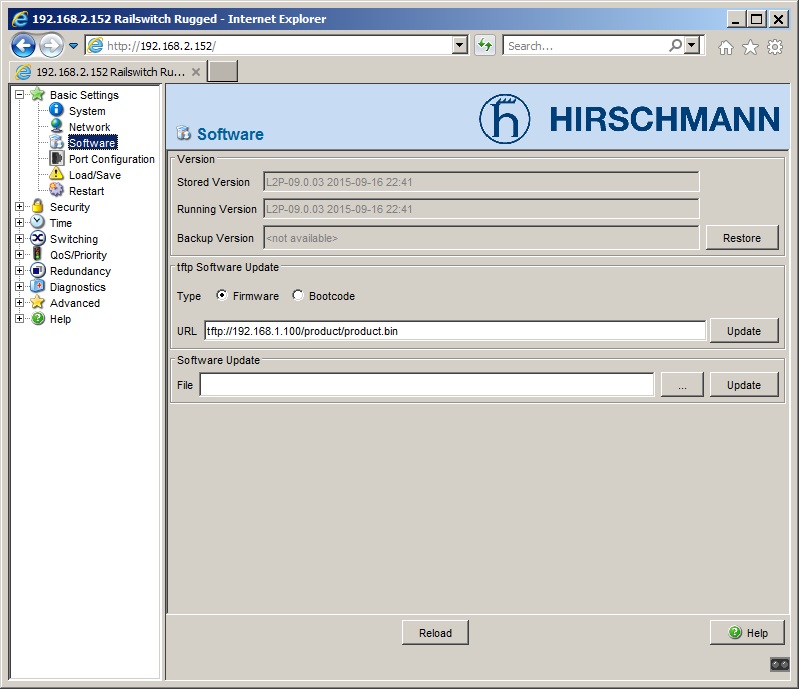Click the Switching crossed-arrows icon
The width and height of the screenshot is (799, 689).
tap(38, 238)
